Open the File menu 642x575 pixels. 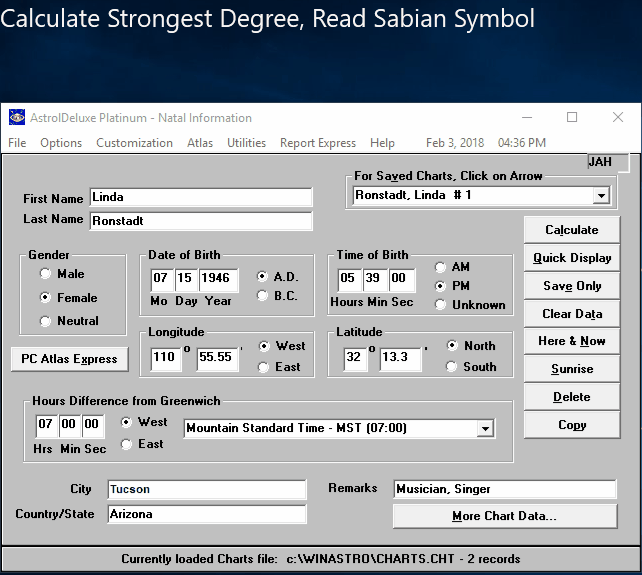click(17, 143)
